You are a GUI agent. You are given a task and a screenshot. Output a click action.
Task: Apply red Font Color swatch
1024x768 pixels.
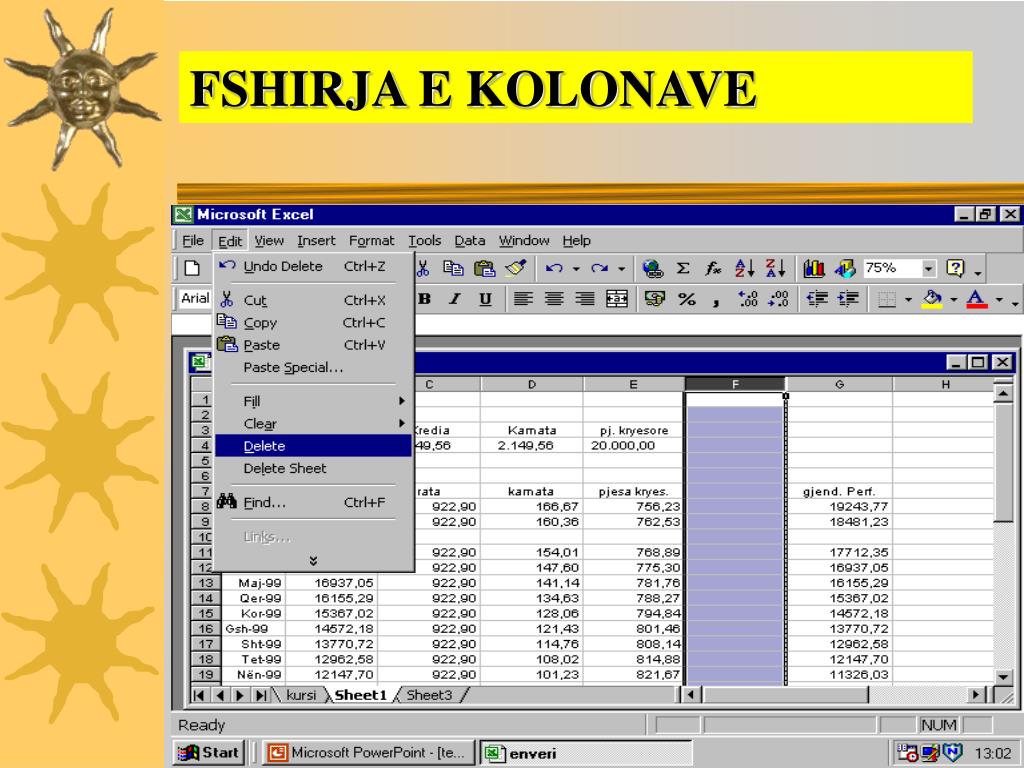click(976, 299)
